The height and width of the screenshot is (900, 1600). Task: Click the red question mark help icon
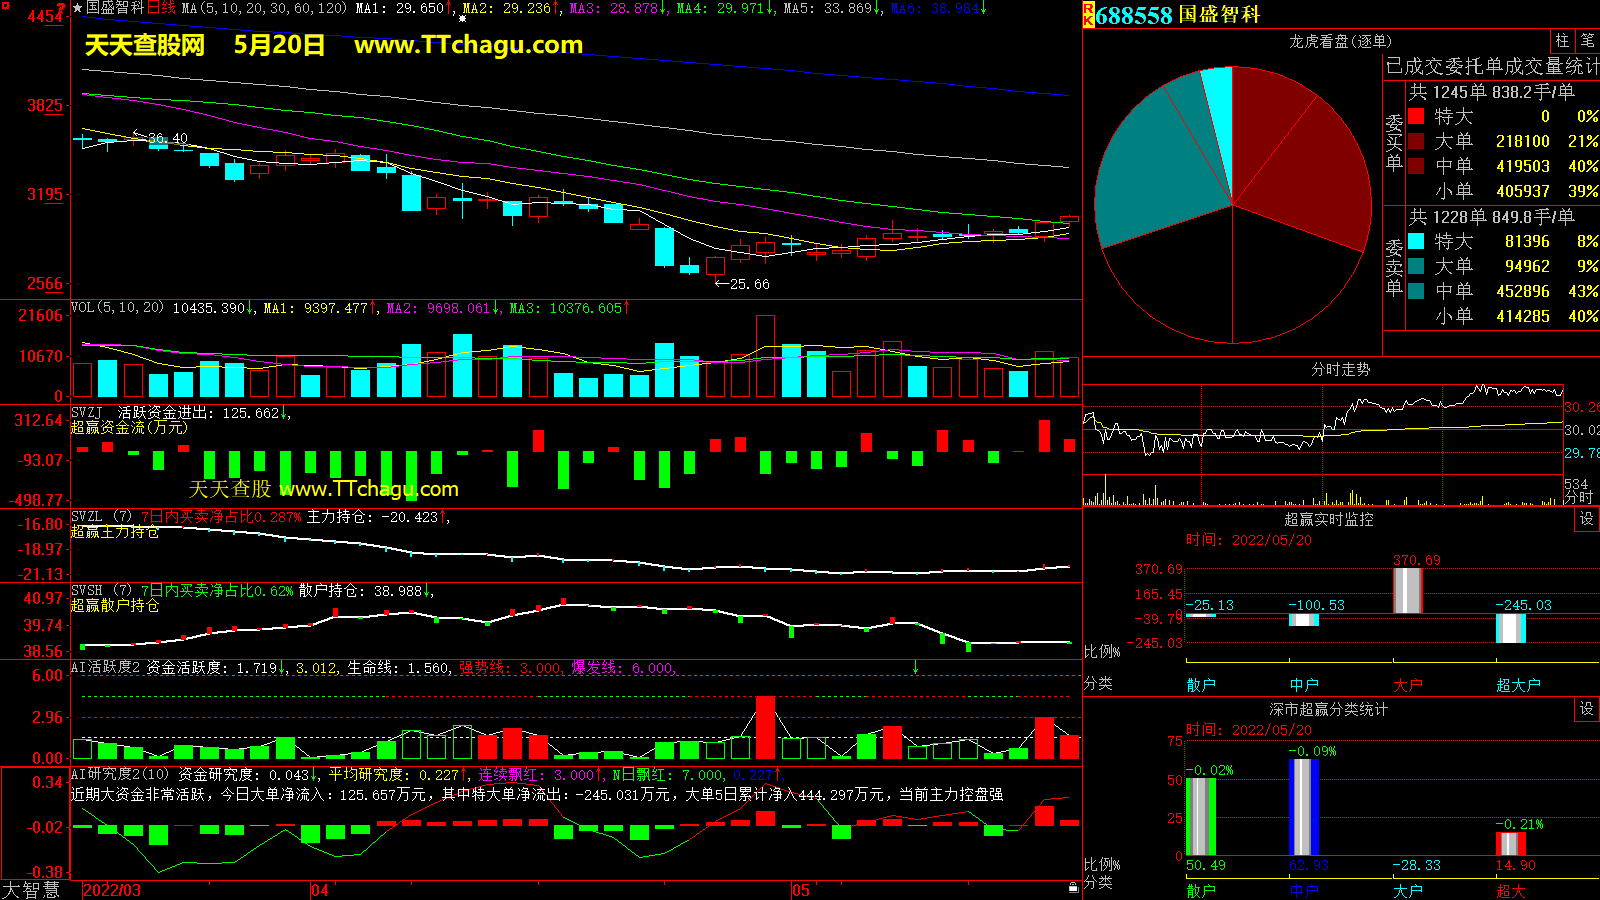pos(62,8)
